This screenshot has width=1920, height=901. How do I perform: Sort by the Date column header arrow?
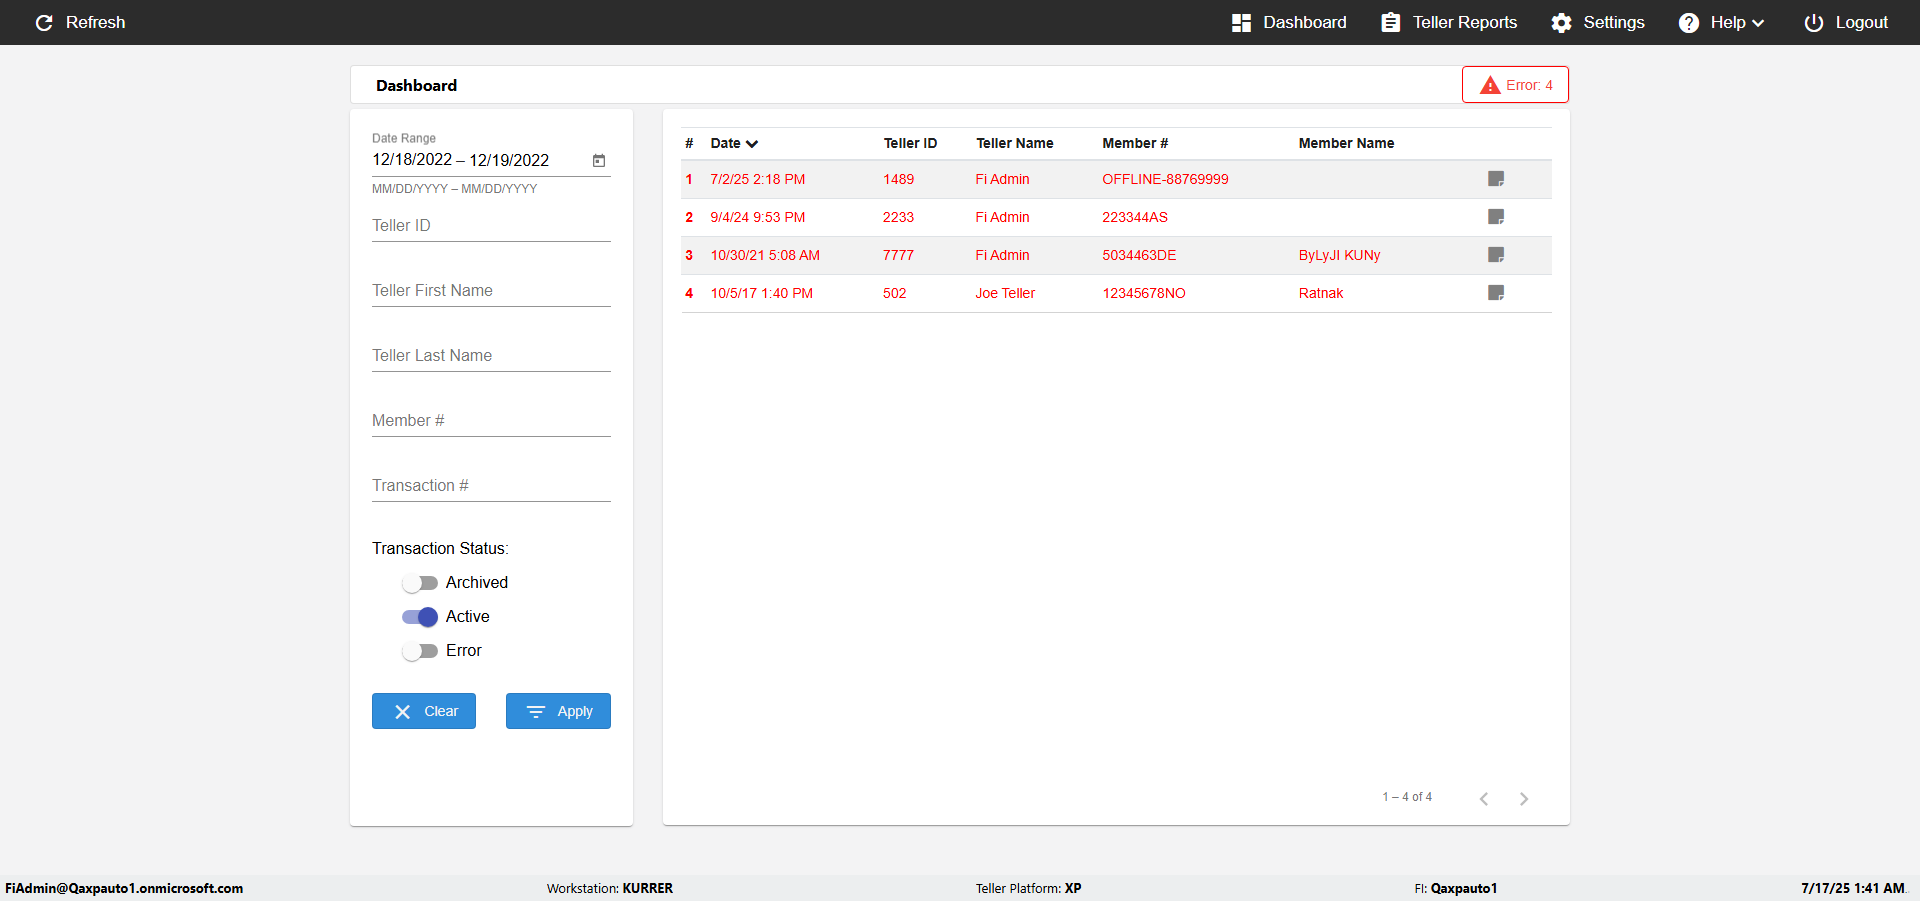(x=752, y=144)
